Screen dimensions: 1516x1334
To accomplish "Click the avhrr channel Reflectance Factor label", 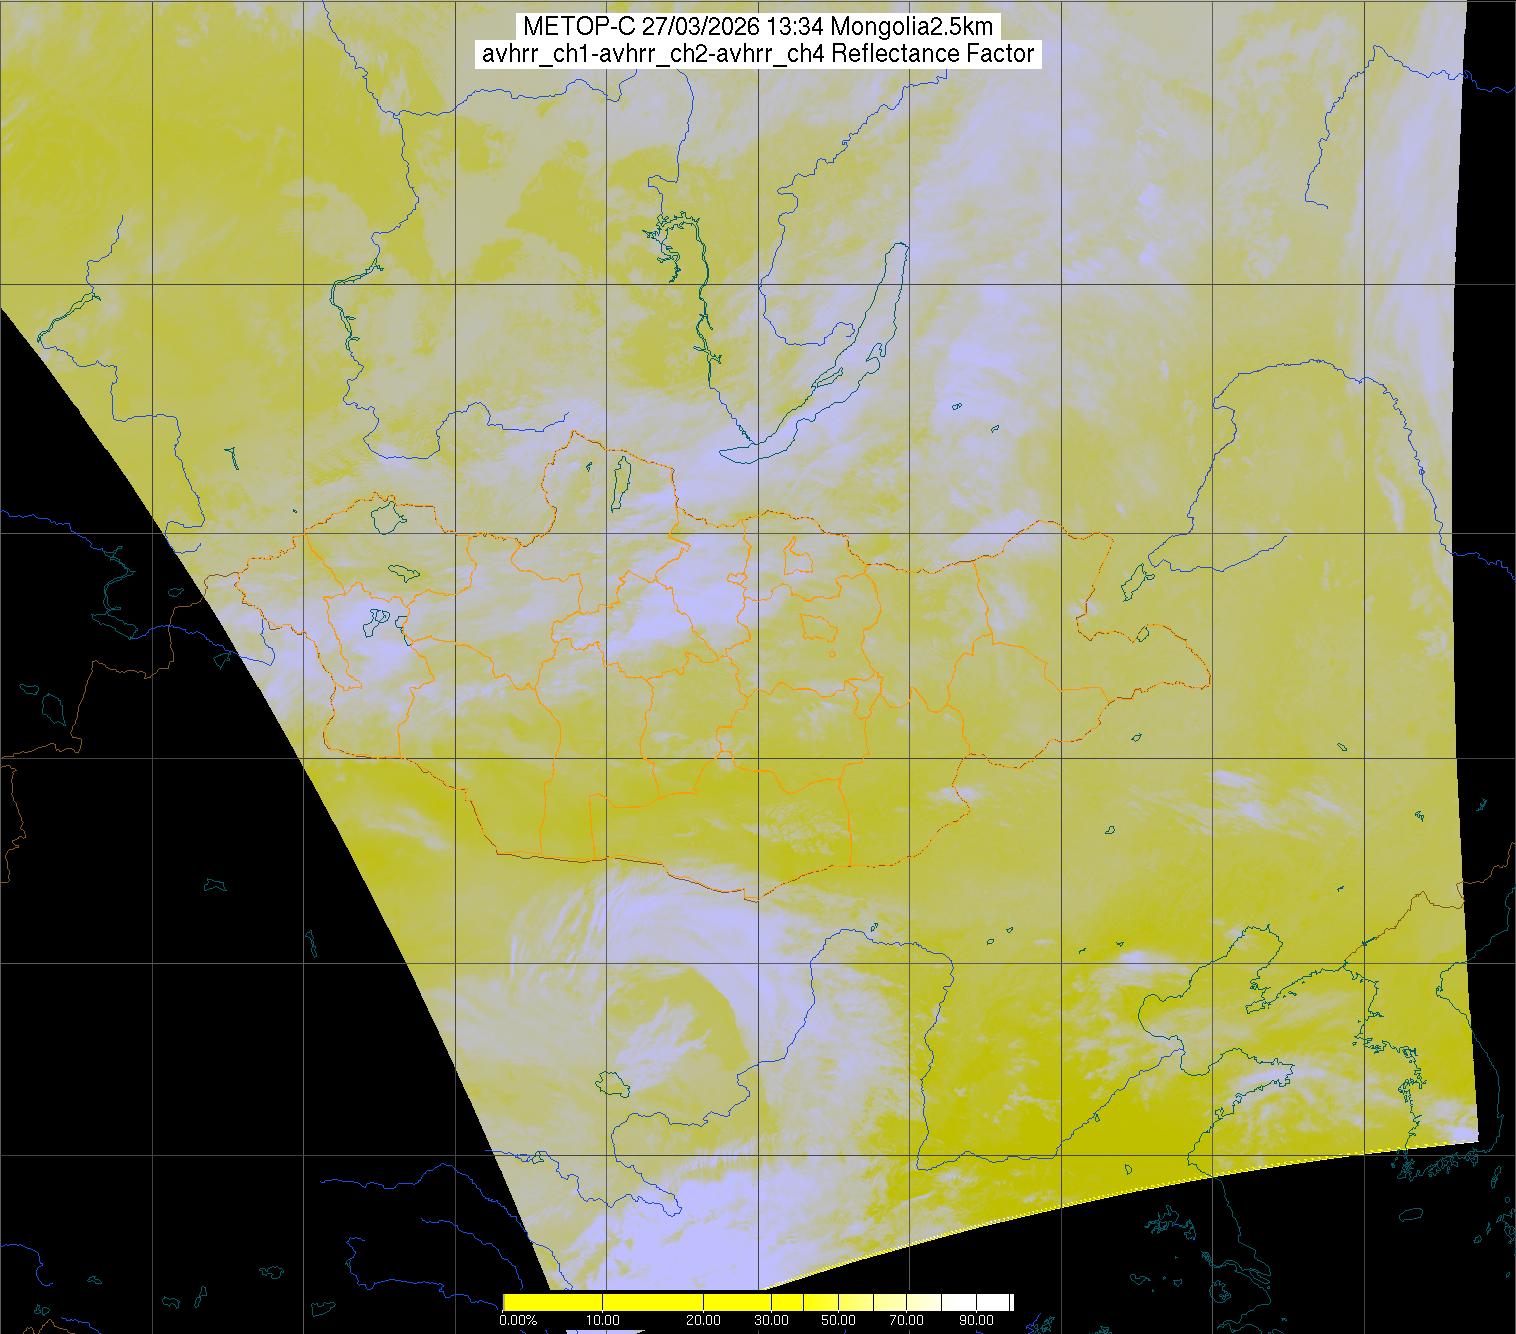I will pyautogui.click(x=758, y=54).
